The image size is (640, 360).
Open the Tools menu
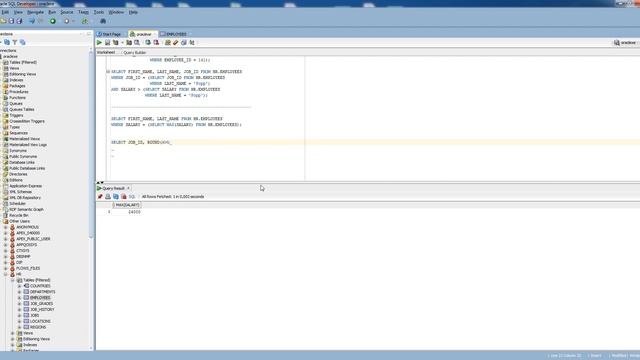click(x=99, y=12)
